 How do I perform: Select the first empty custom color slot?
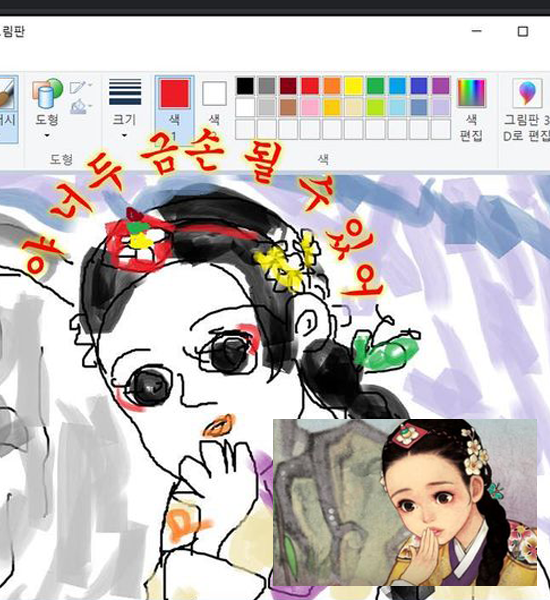(245, 129)
